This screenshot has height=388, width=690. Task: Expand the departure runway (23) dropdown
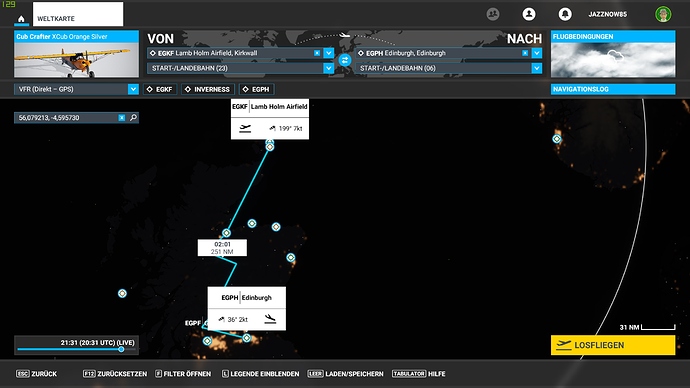click(x=328, y=68)
